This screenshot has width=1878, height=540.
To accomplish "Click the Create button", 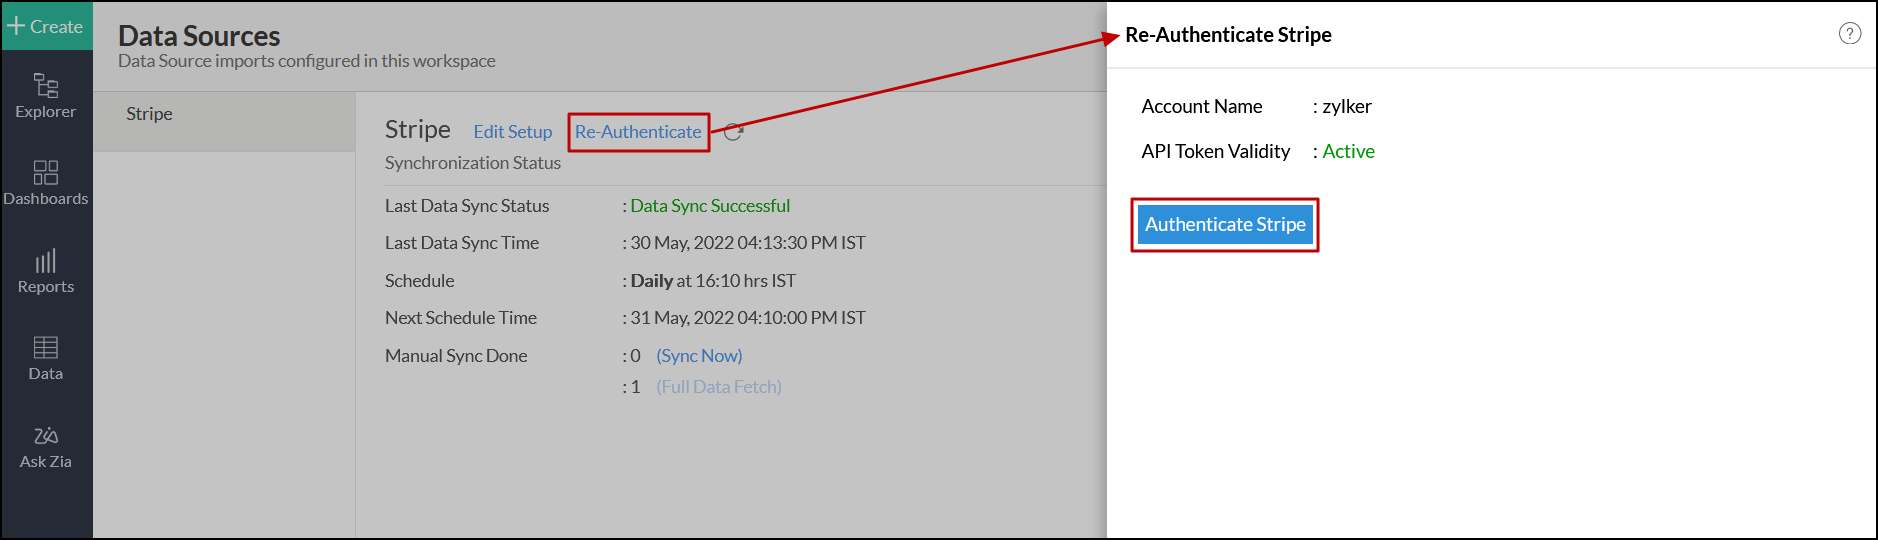I will 46,26.
